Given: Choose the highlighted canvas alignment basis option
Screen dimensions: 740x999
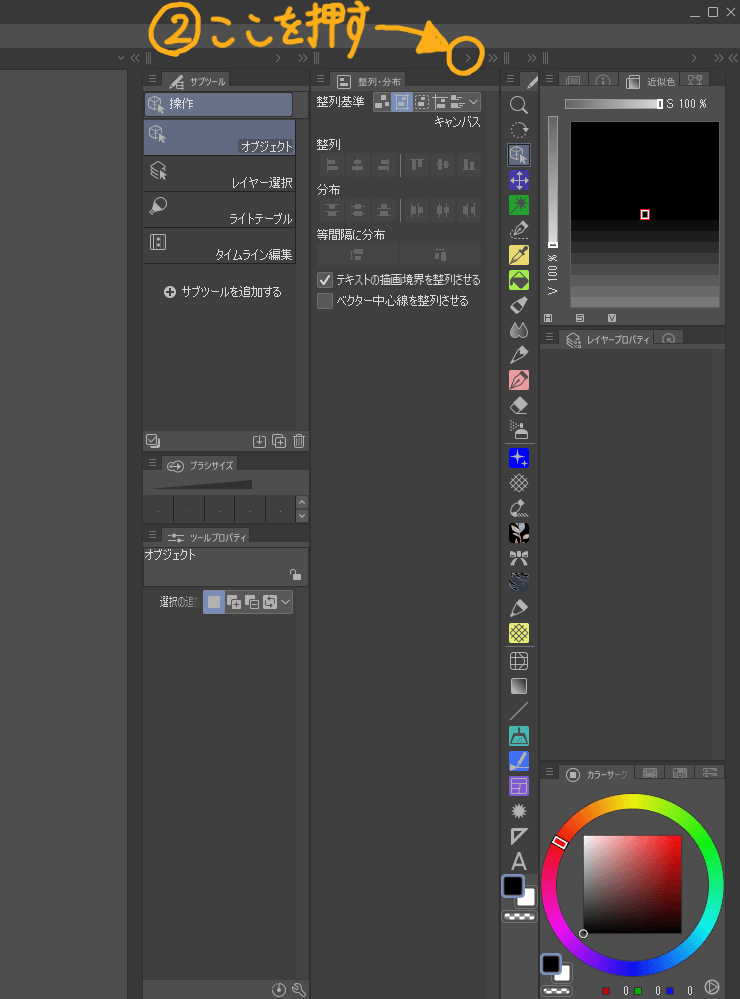Looking at the screenshot, I should coord(402,102).
